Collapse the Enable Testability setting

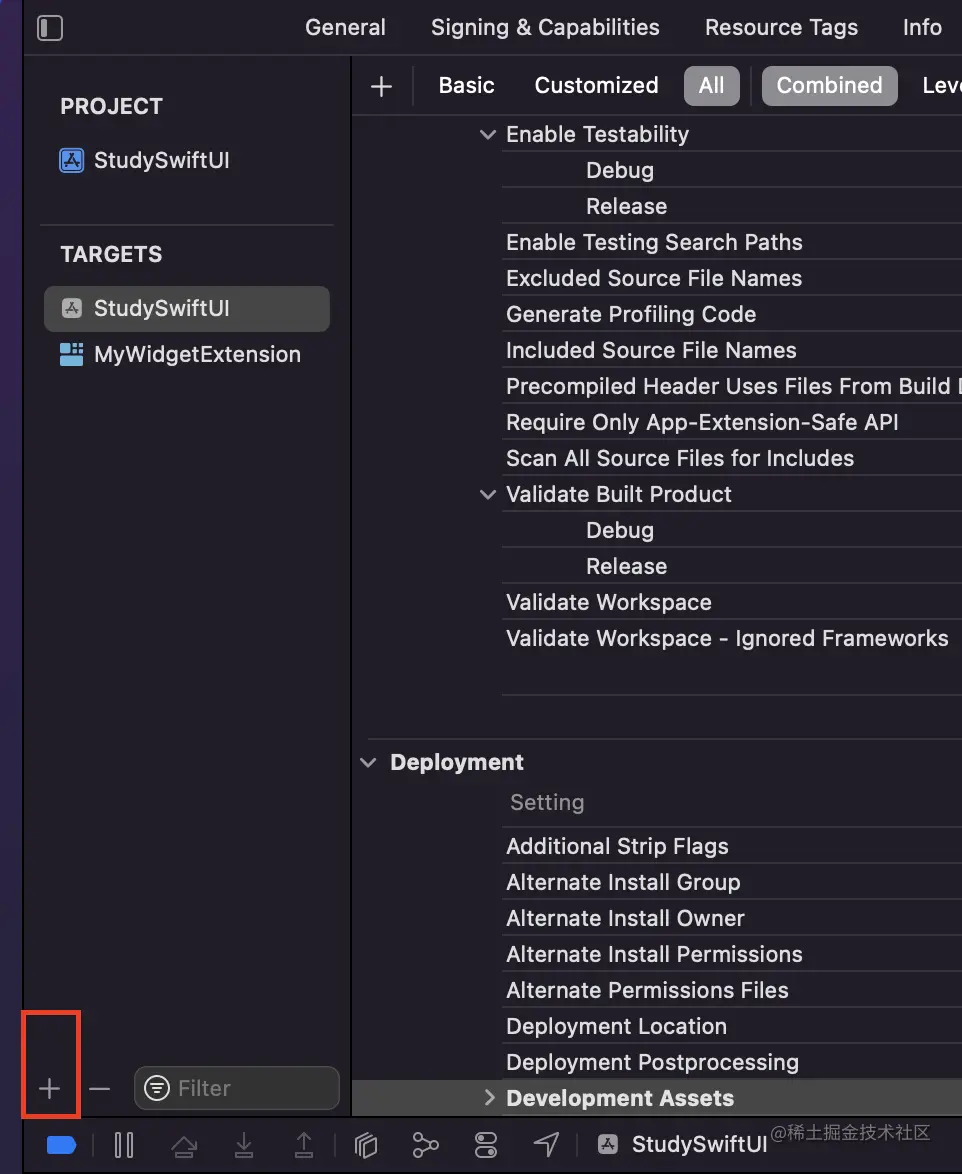pos(487,135)
